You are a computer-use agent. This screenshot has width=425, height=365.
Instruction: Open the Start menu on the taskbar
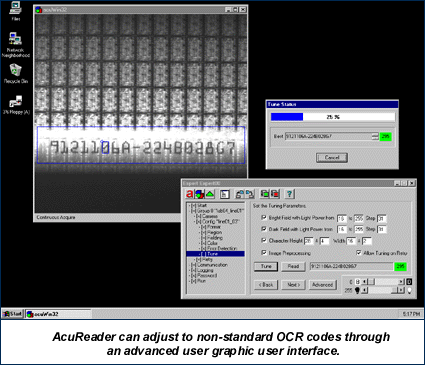tap(12, 314)
